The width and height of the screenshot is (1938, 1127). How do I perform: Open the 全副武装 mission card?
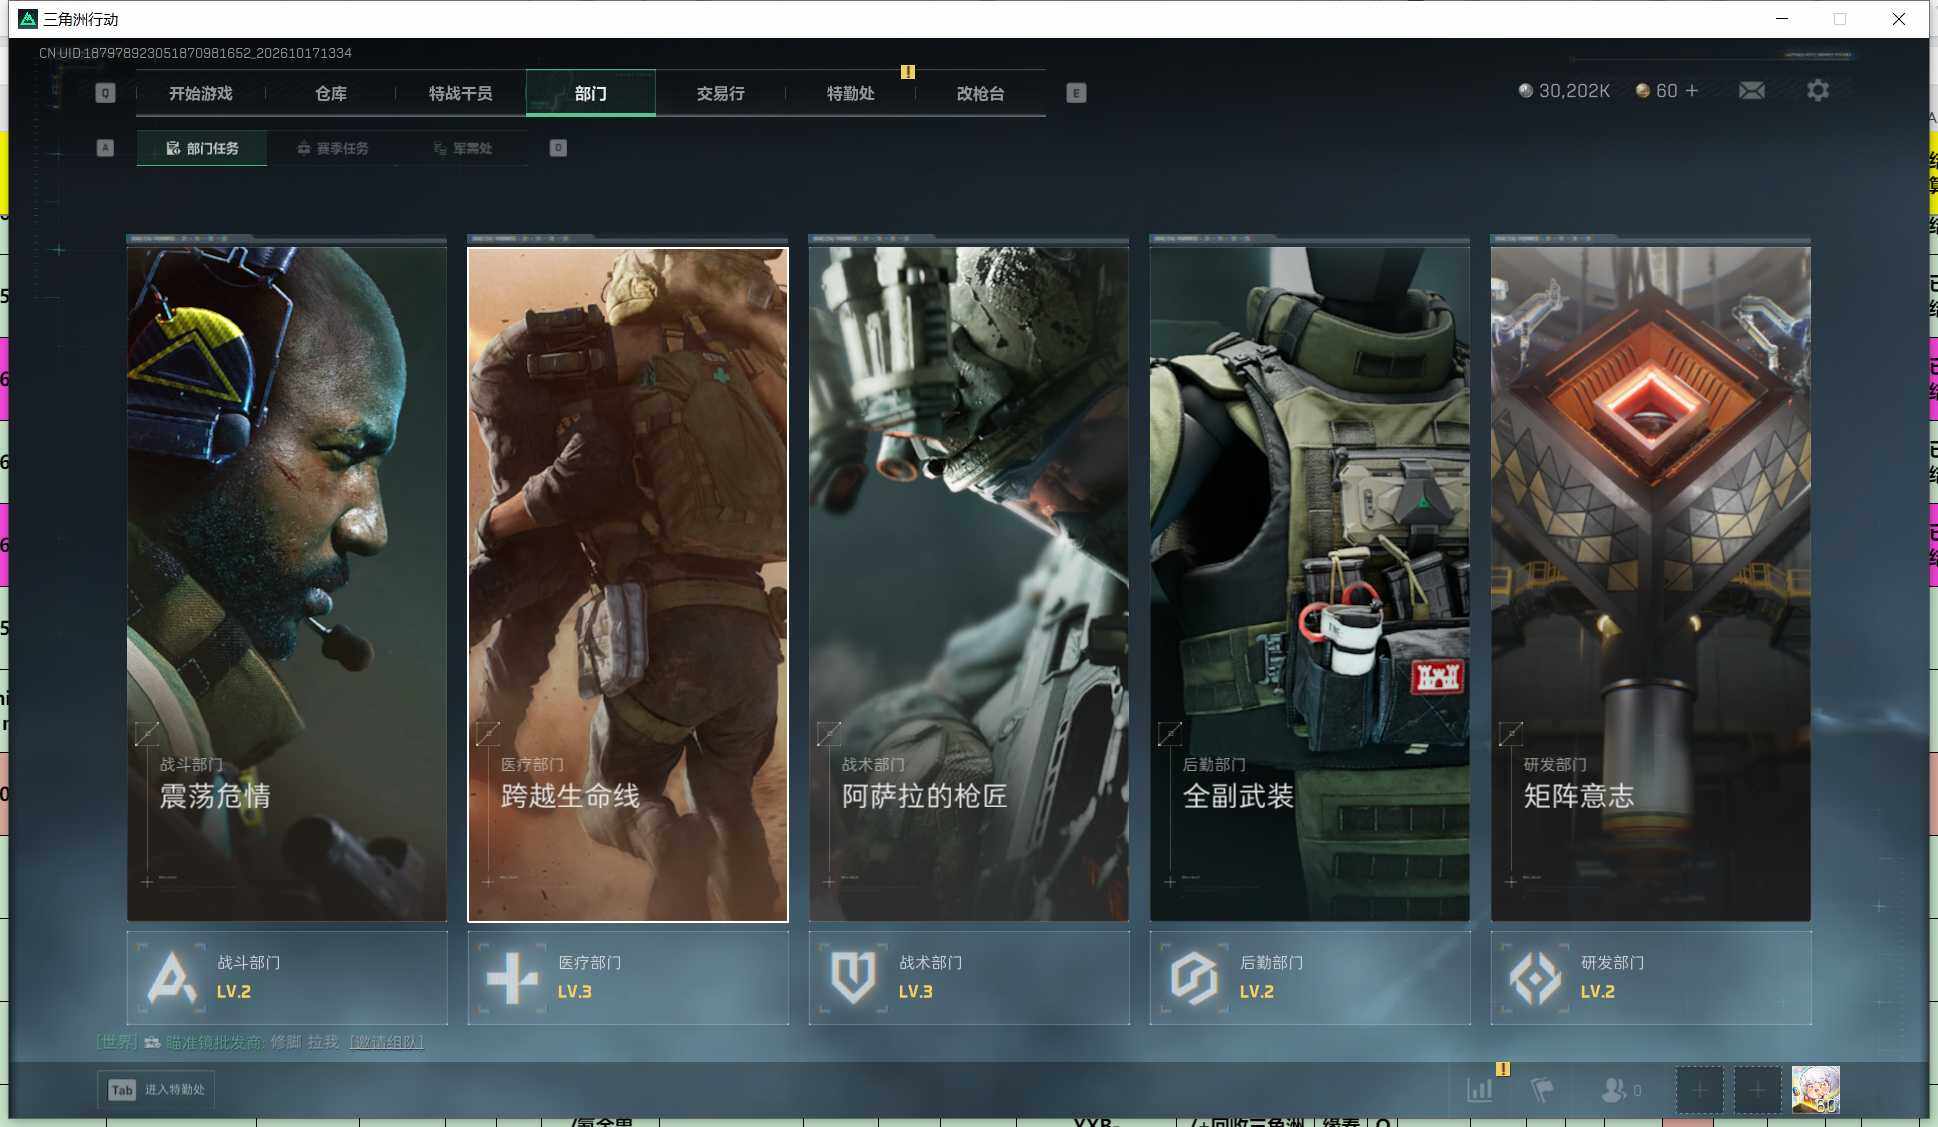click(x=1310, y=584)
